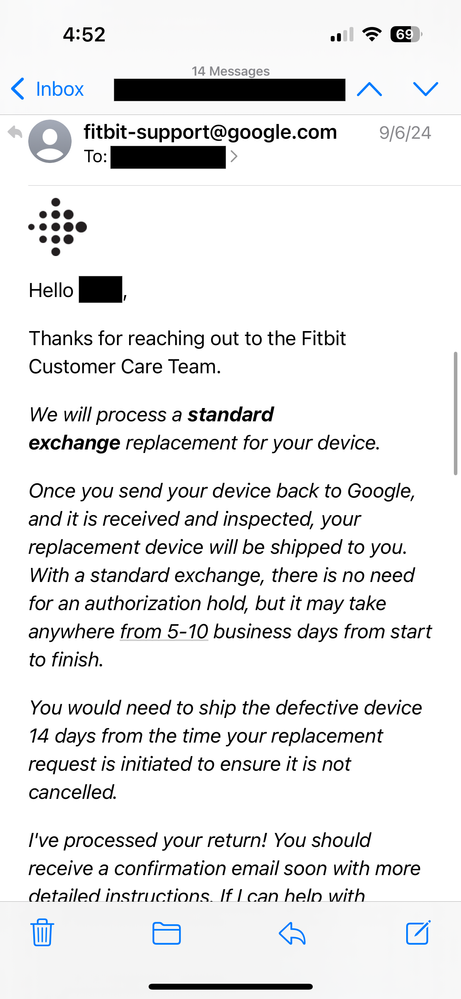
Task: Tap the battery indicator in status bar
Action: point(406,35)
